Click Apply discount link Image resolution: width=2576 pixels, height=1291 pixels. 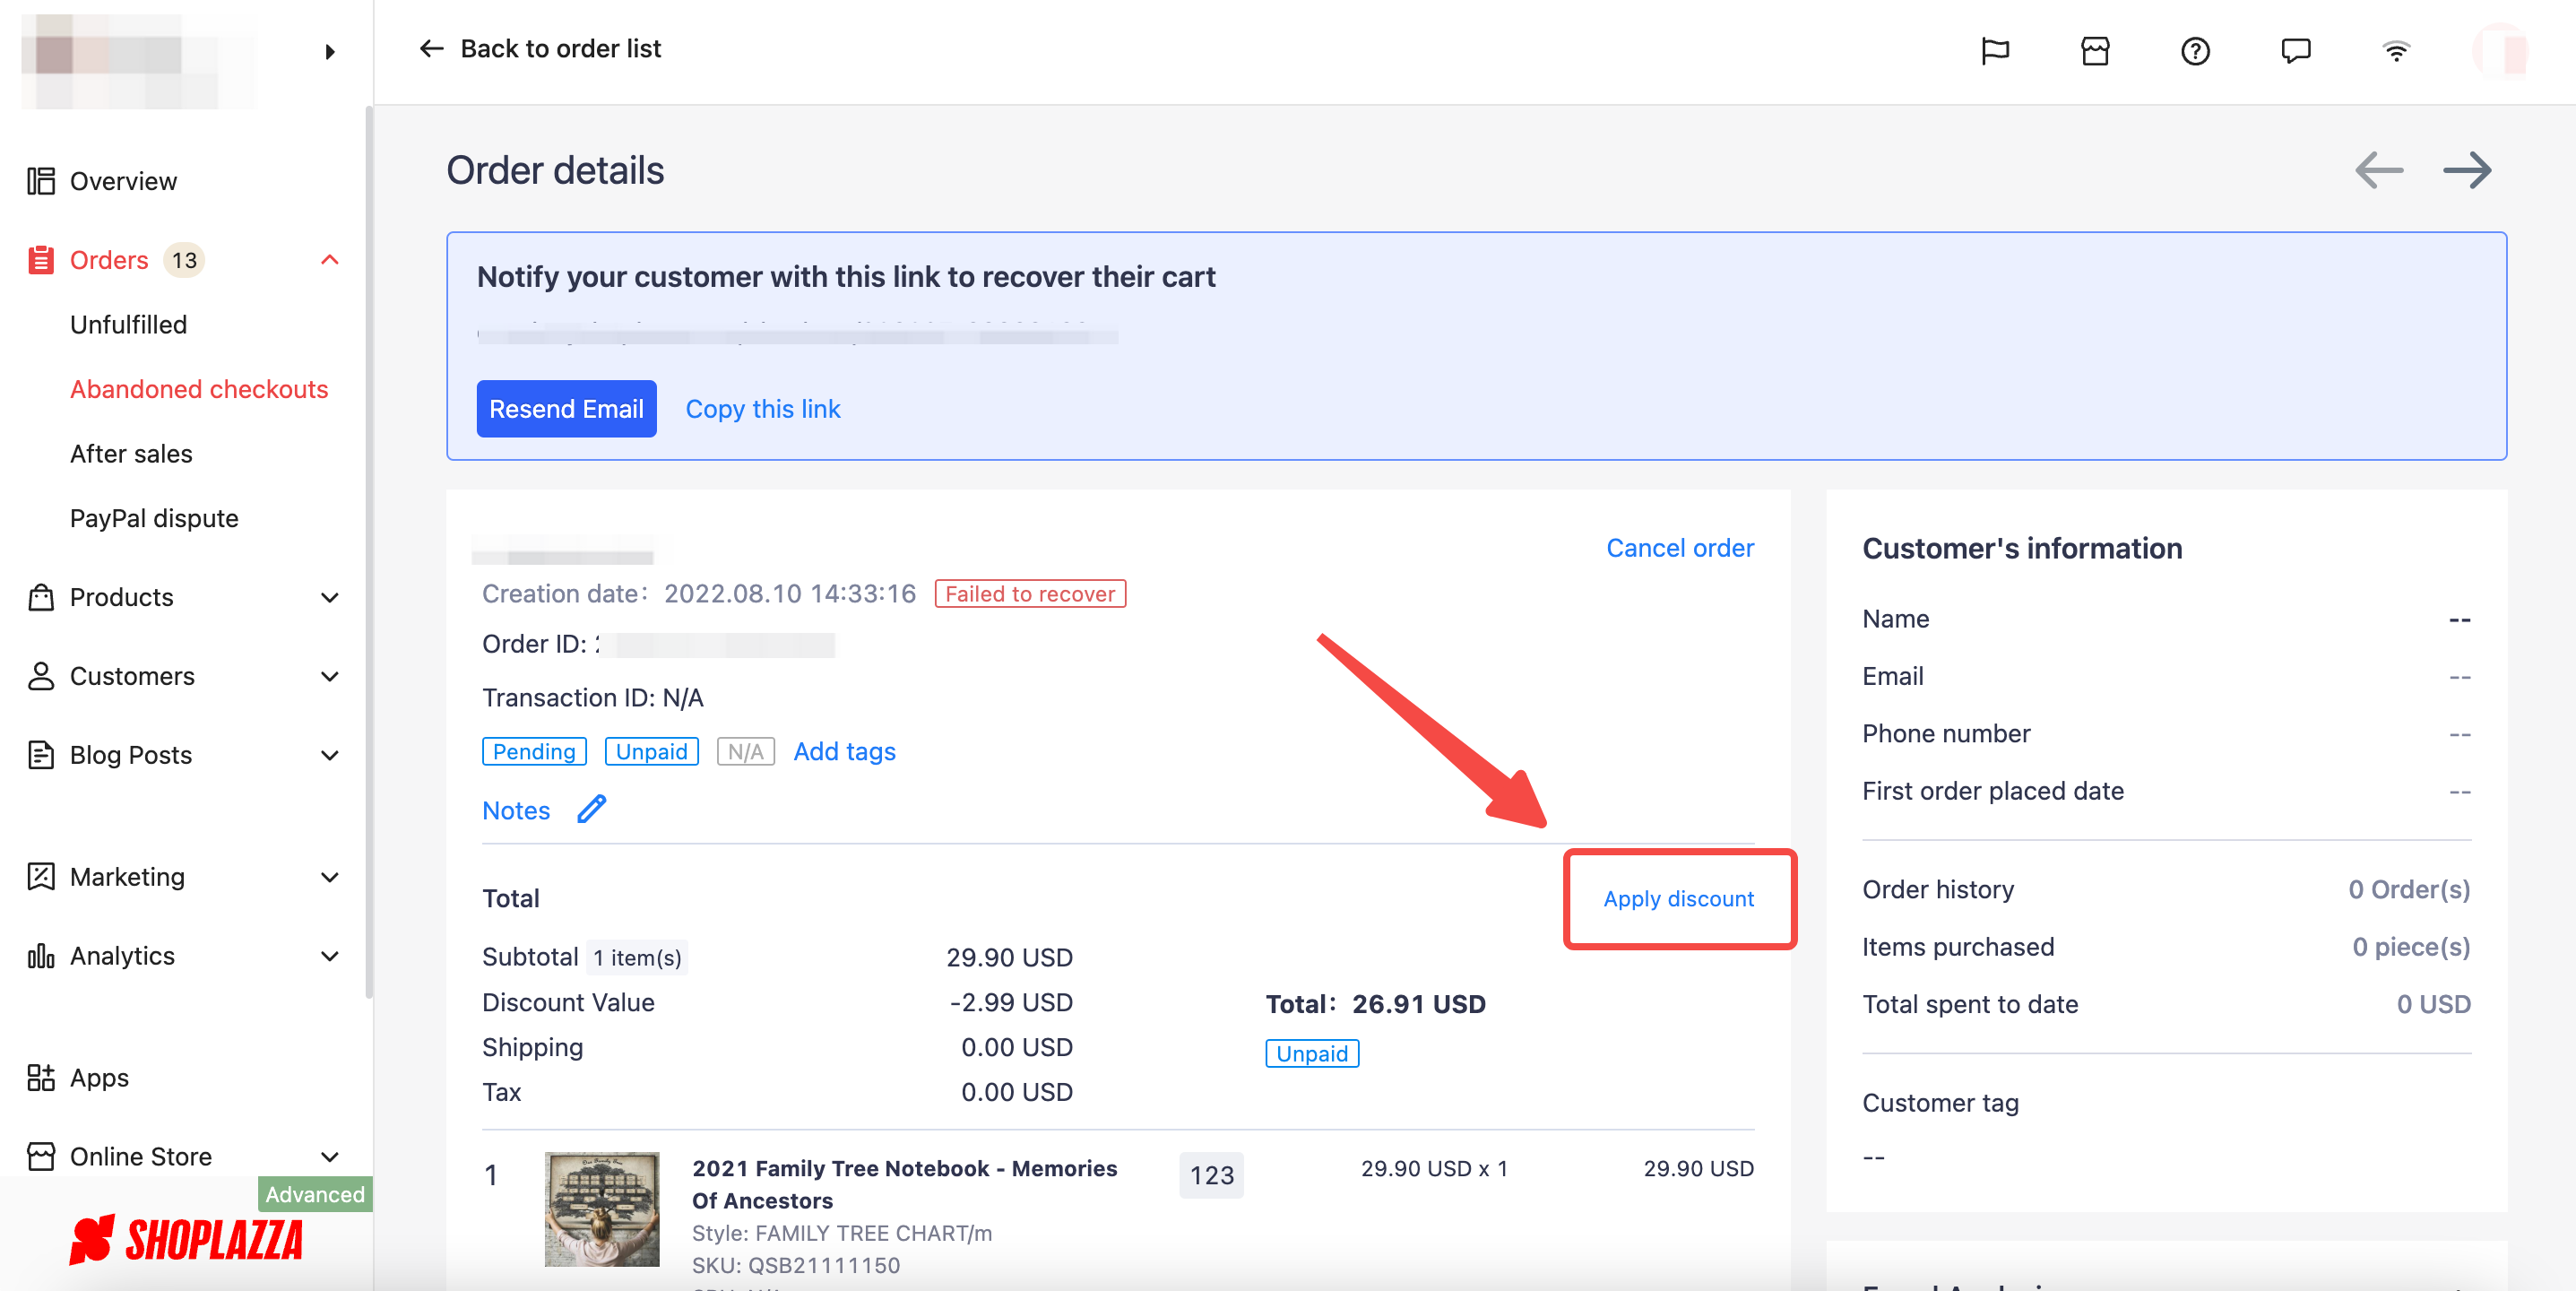click(x=1679, y=899)
